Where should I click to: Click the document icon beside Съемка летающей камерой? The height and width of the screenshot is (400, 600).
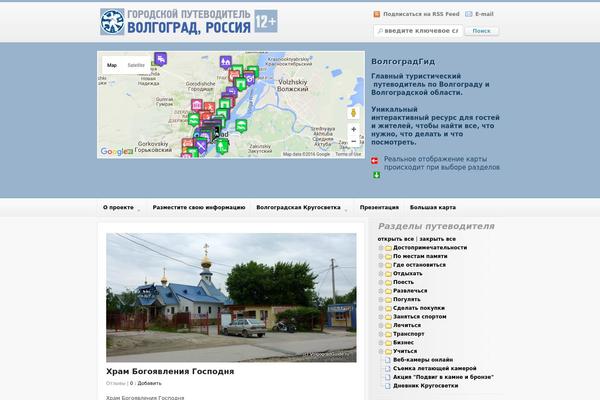pyautogui.click(x=388, y=369)
